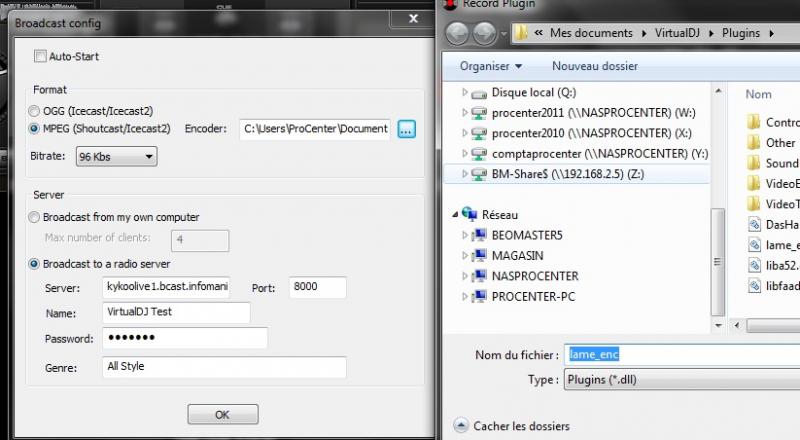Viewport: 800px width, 440px height.
Task: Open the Disque local (Q:) drive
Action: (x=529, y=92)
